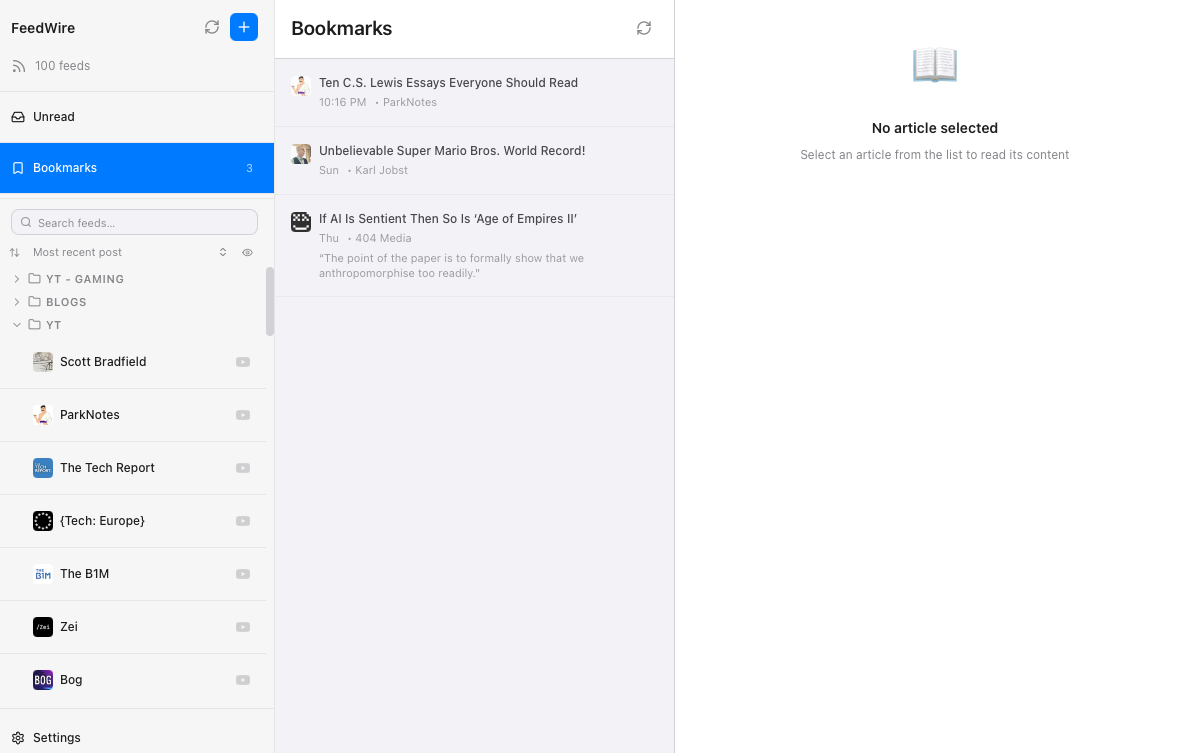Click the 100 feeds count text
1184x753 pixels.
point(63,66)
